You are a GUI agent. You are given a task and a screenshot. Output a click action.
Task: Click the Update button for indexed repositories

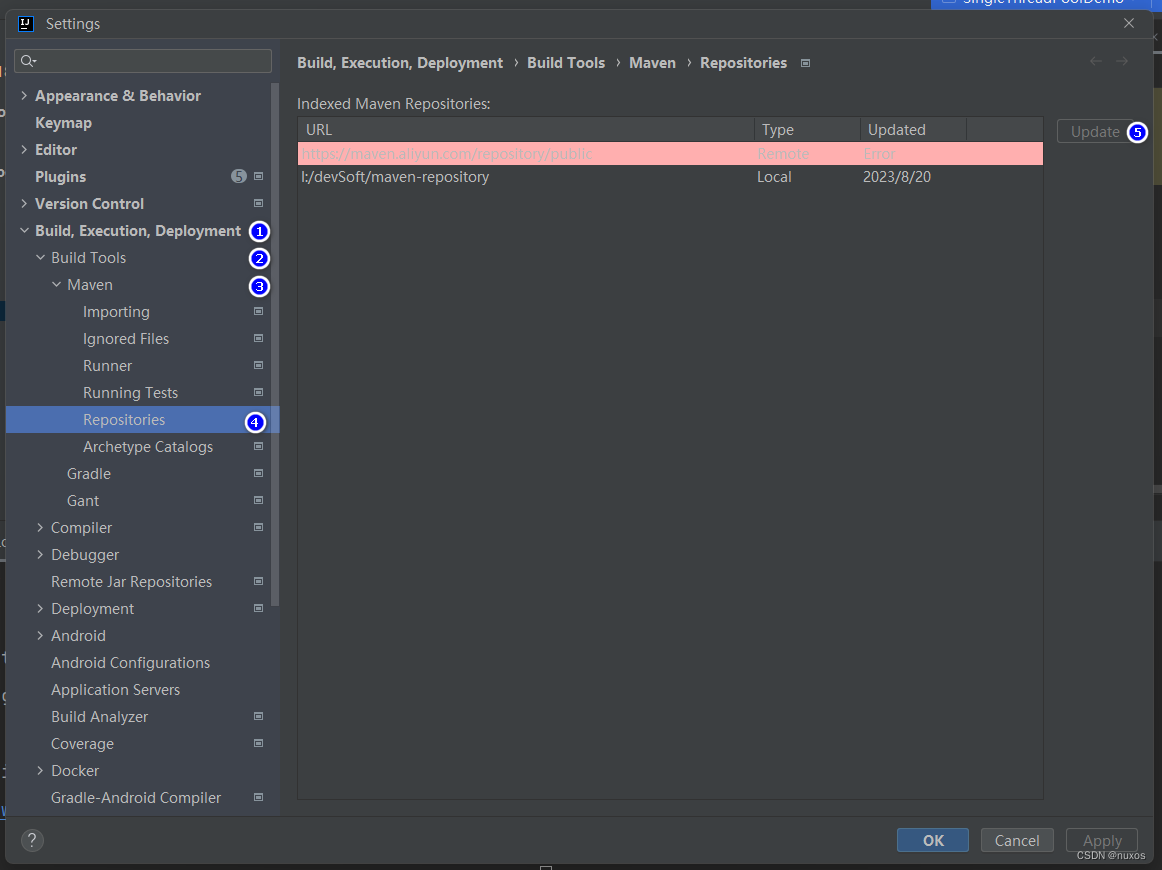point(1096,131)
